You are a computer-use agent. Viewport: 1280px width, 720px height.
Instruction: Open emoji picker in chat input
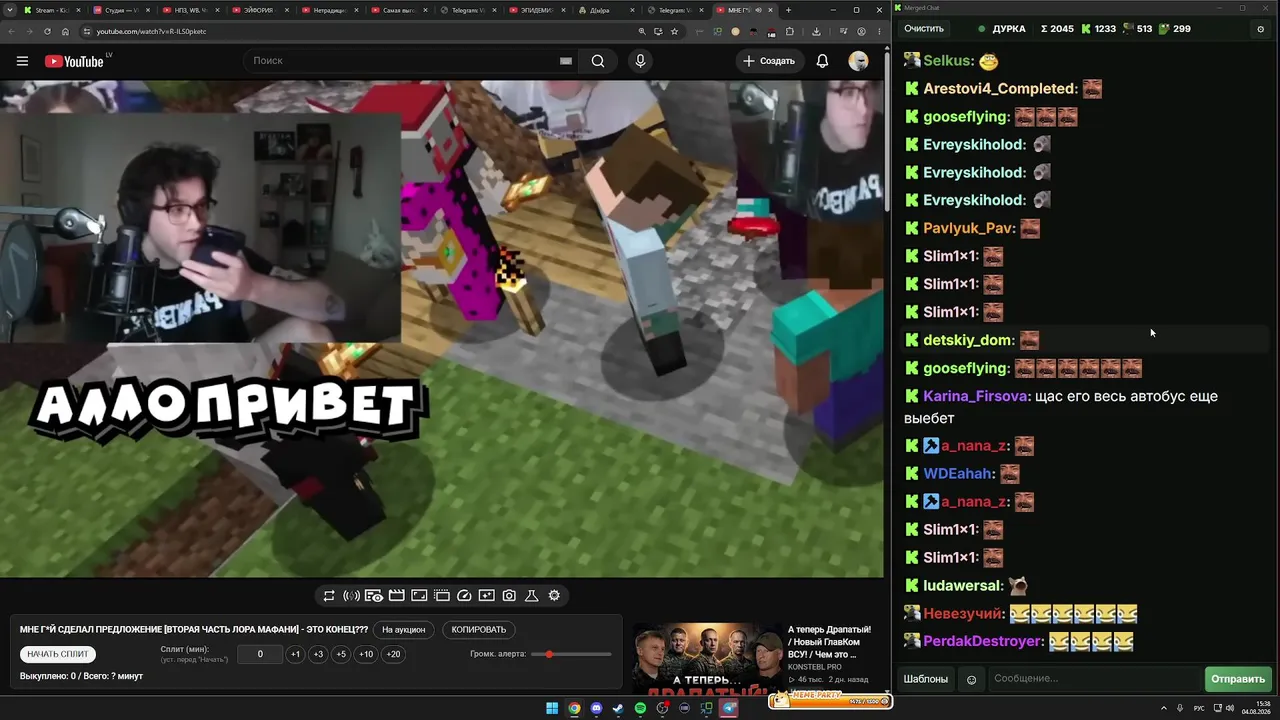tap(971, 679)
